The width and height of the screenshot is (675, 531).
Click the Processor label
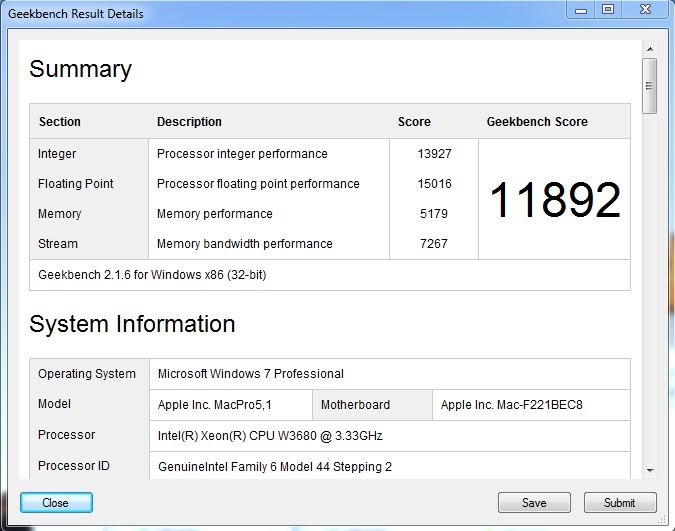66,435
